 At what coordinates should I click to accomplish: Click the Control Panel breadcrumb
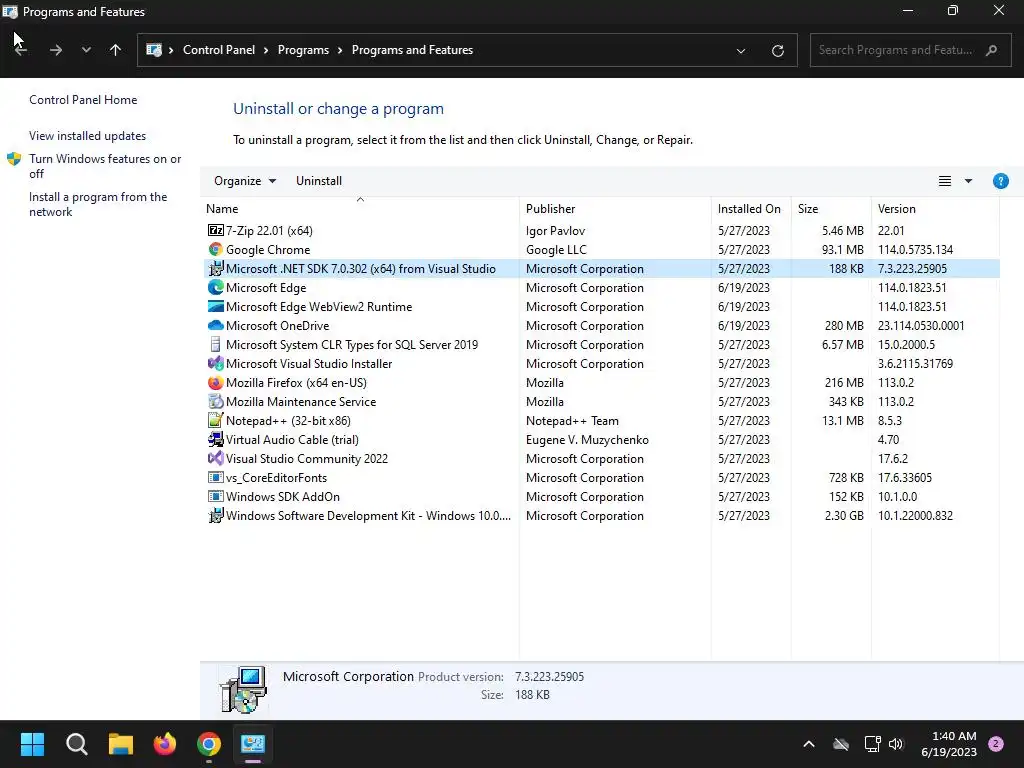click(x=219, y=50)
